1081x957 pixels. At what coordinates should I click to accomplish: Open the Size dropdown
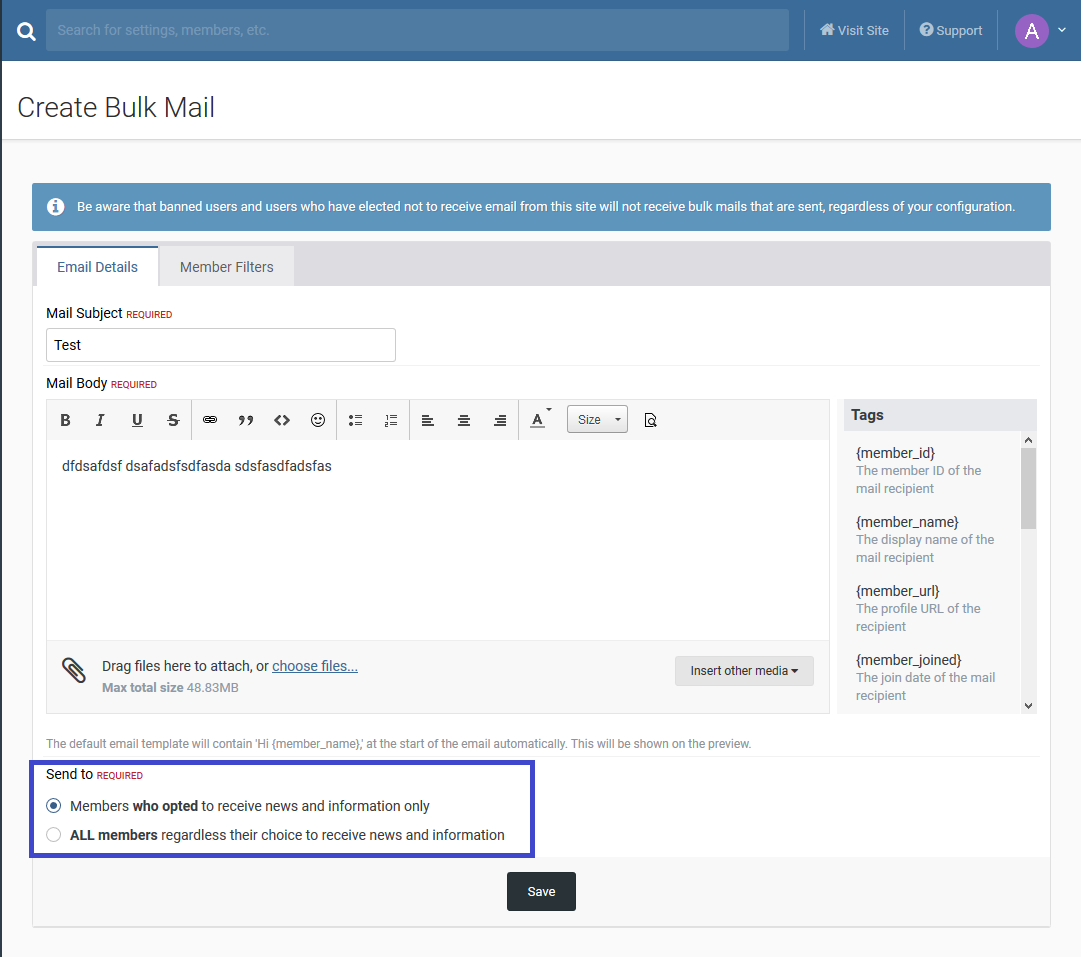597,420
